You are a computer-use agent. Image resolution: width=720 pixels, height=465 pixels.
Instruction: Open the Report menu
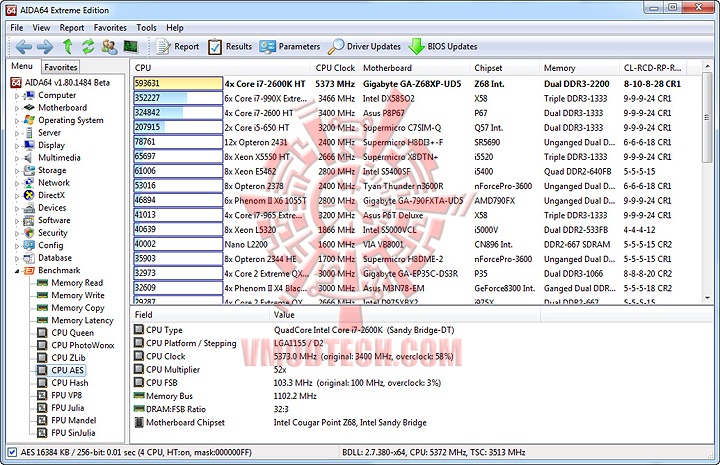72,28
